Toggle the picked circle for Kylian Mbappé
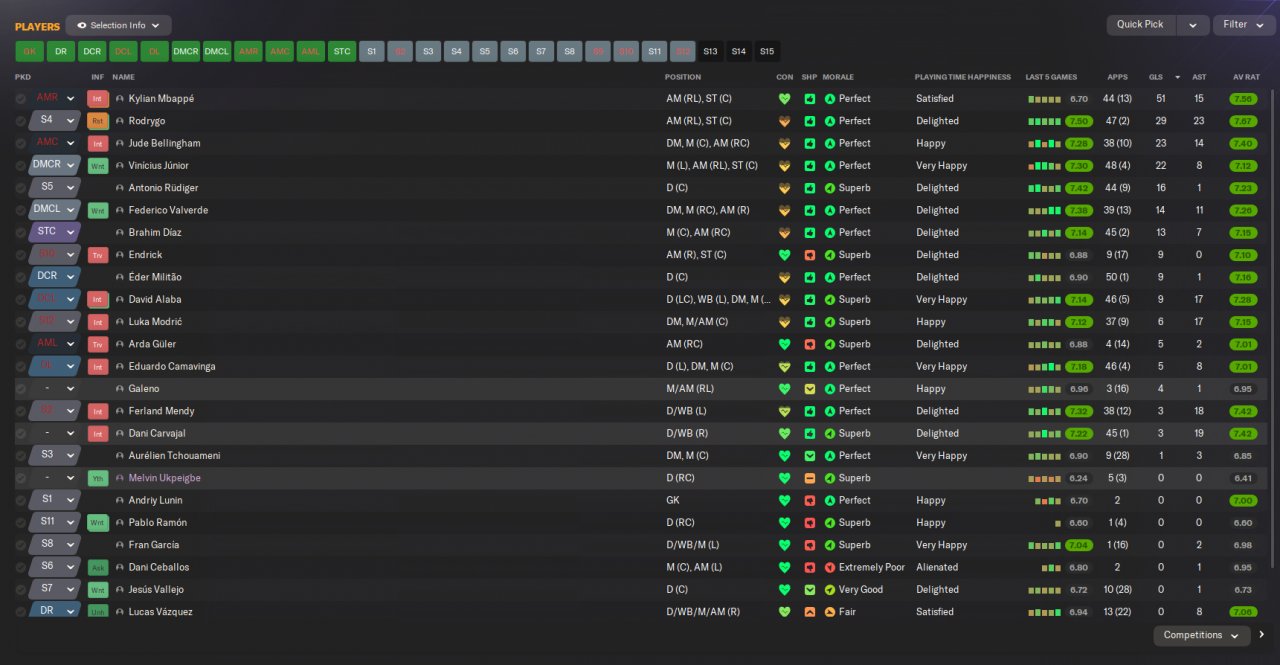 click(21, 99)
